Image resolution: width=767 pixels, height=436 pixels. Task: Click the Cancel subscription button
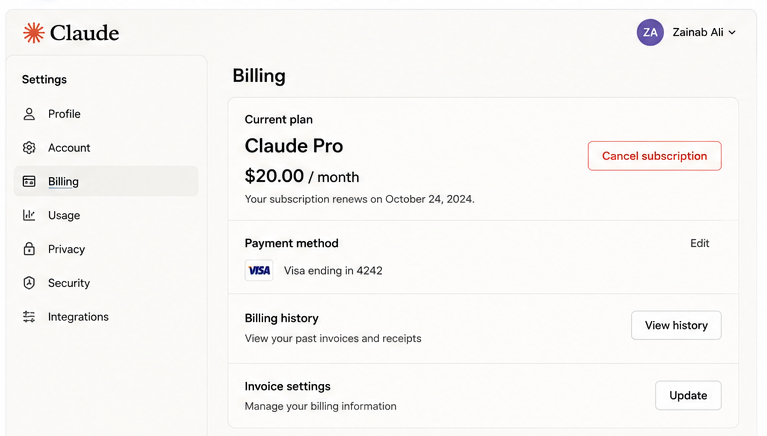(654, 156)
